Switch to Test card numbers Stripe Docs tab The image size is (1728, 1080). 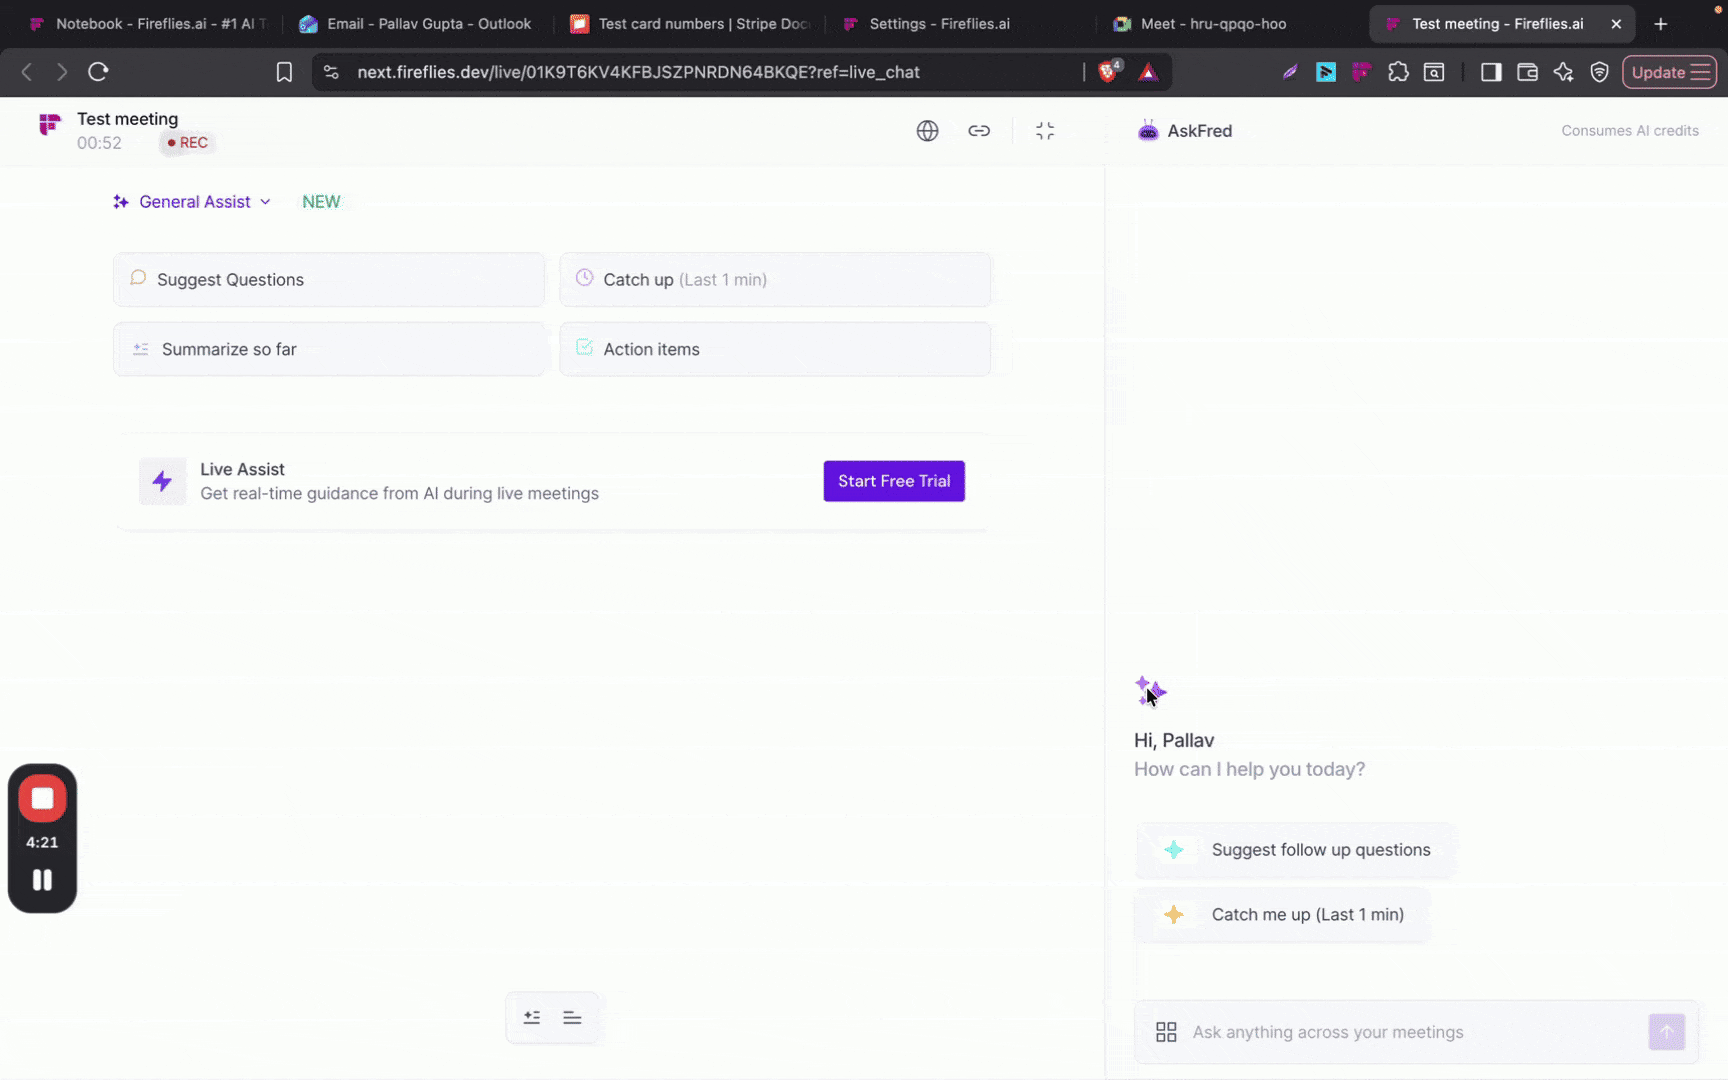pyautogui.click(x=691, y=24)
